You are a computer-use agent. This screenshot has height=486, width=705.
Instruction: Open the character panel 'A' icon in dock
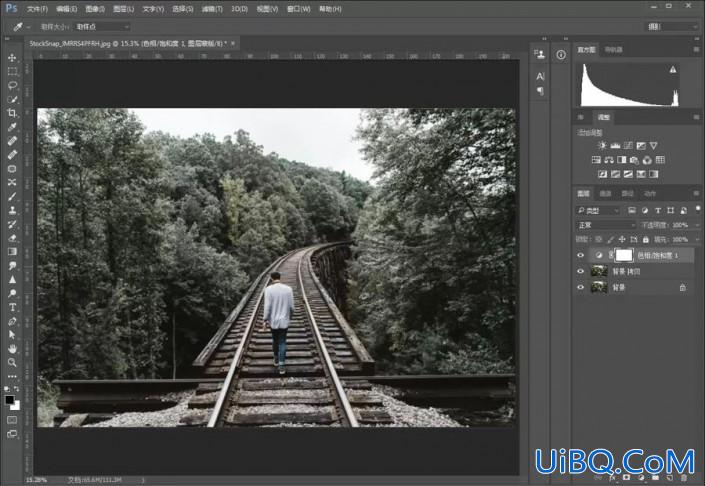tap(540, 76)
